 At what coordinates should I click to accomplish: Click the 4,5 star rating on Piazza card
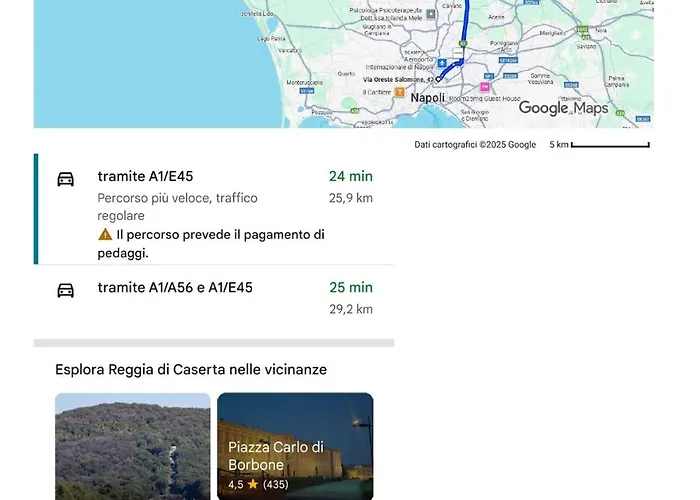(x=258, y=484)
